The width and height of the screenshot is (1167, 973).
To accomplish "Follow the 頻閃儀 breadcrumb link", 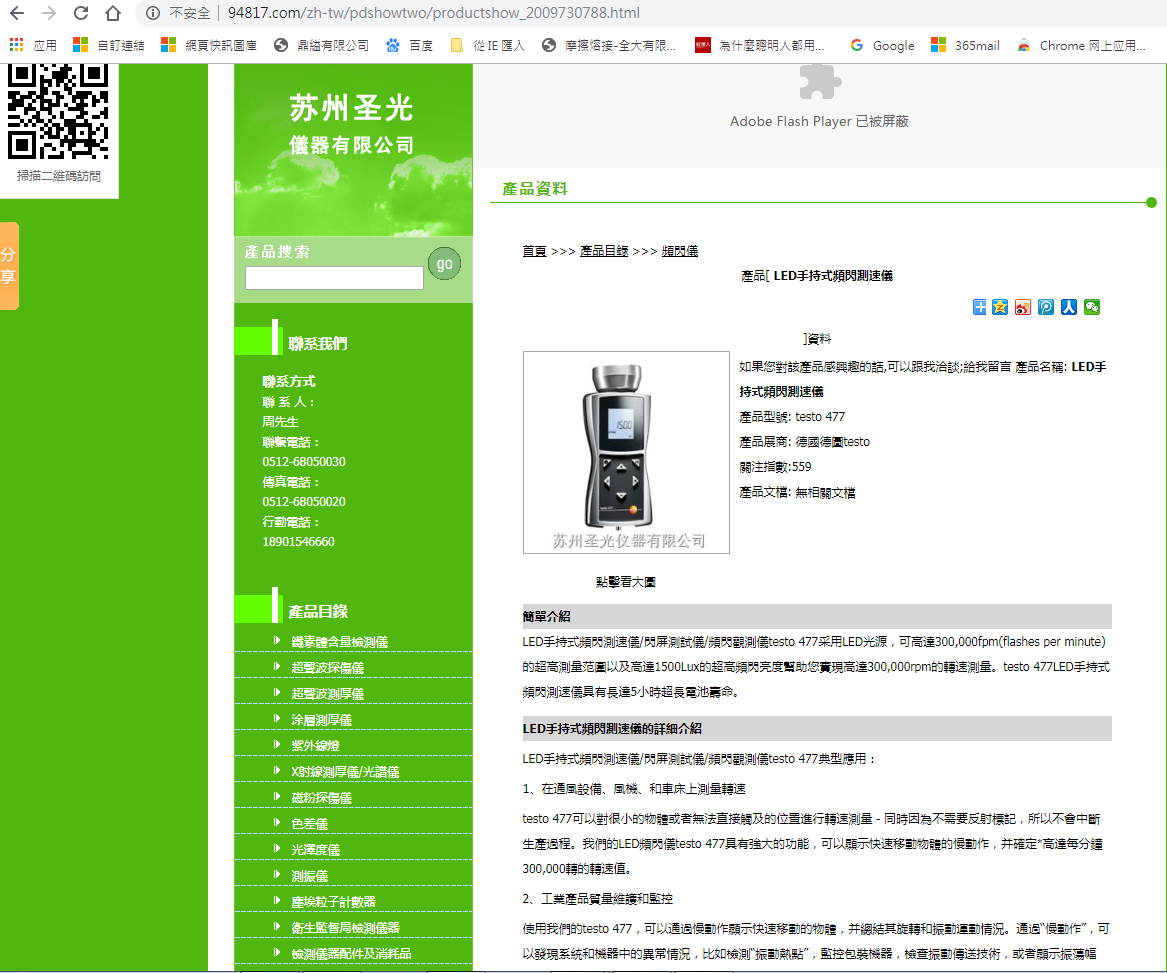I will coord(680,251).
